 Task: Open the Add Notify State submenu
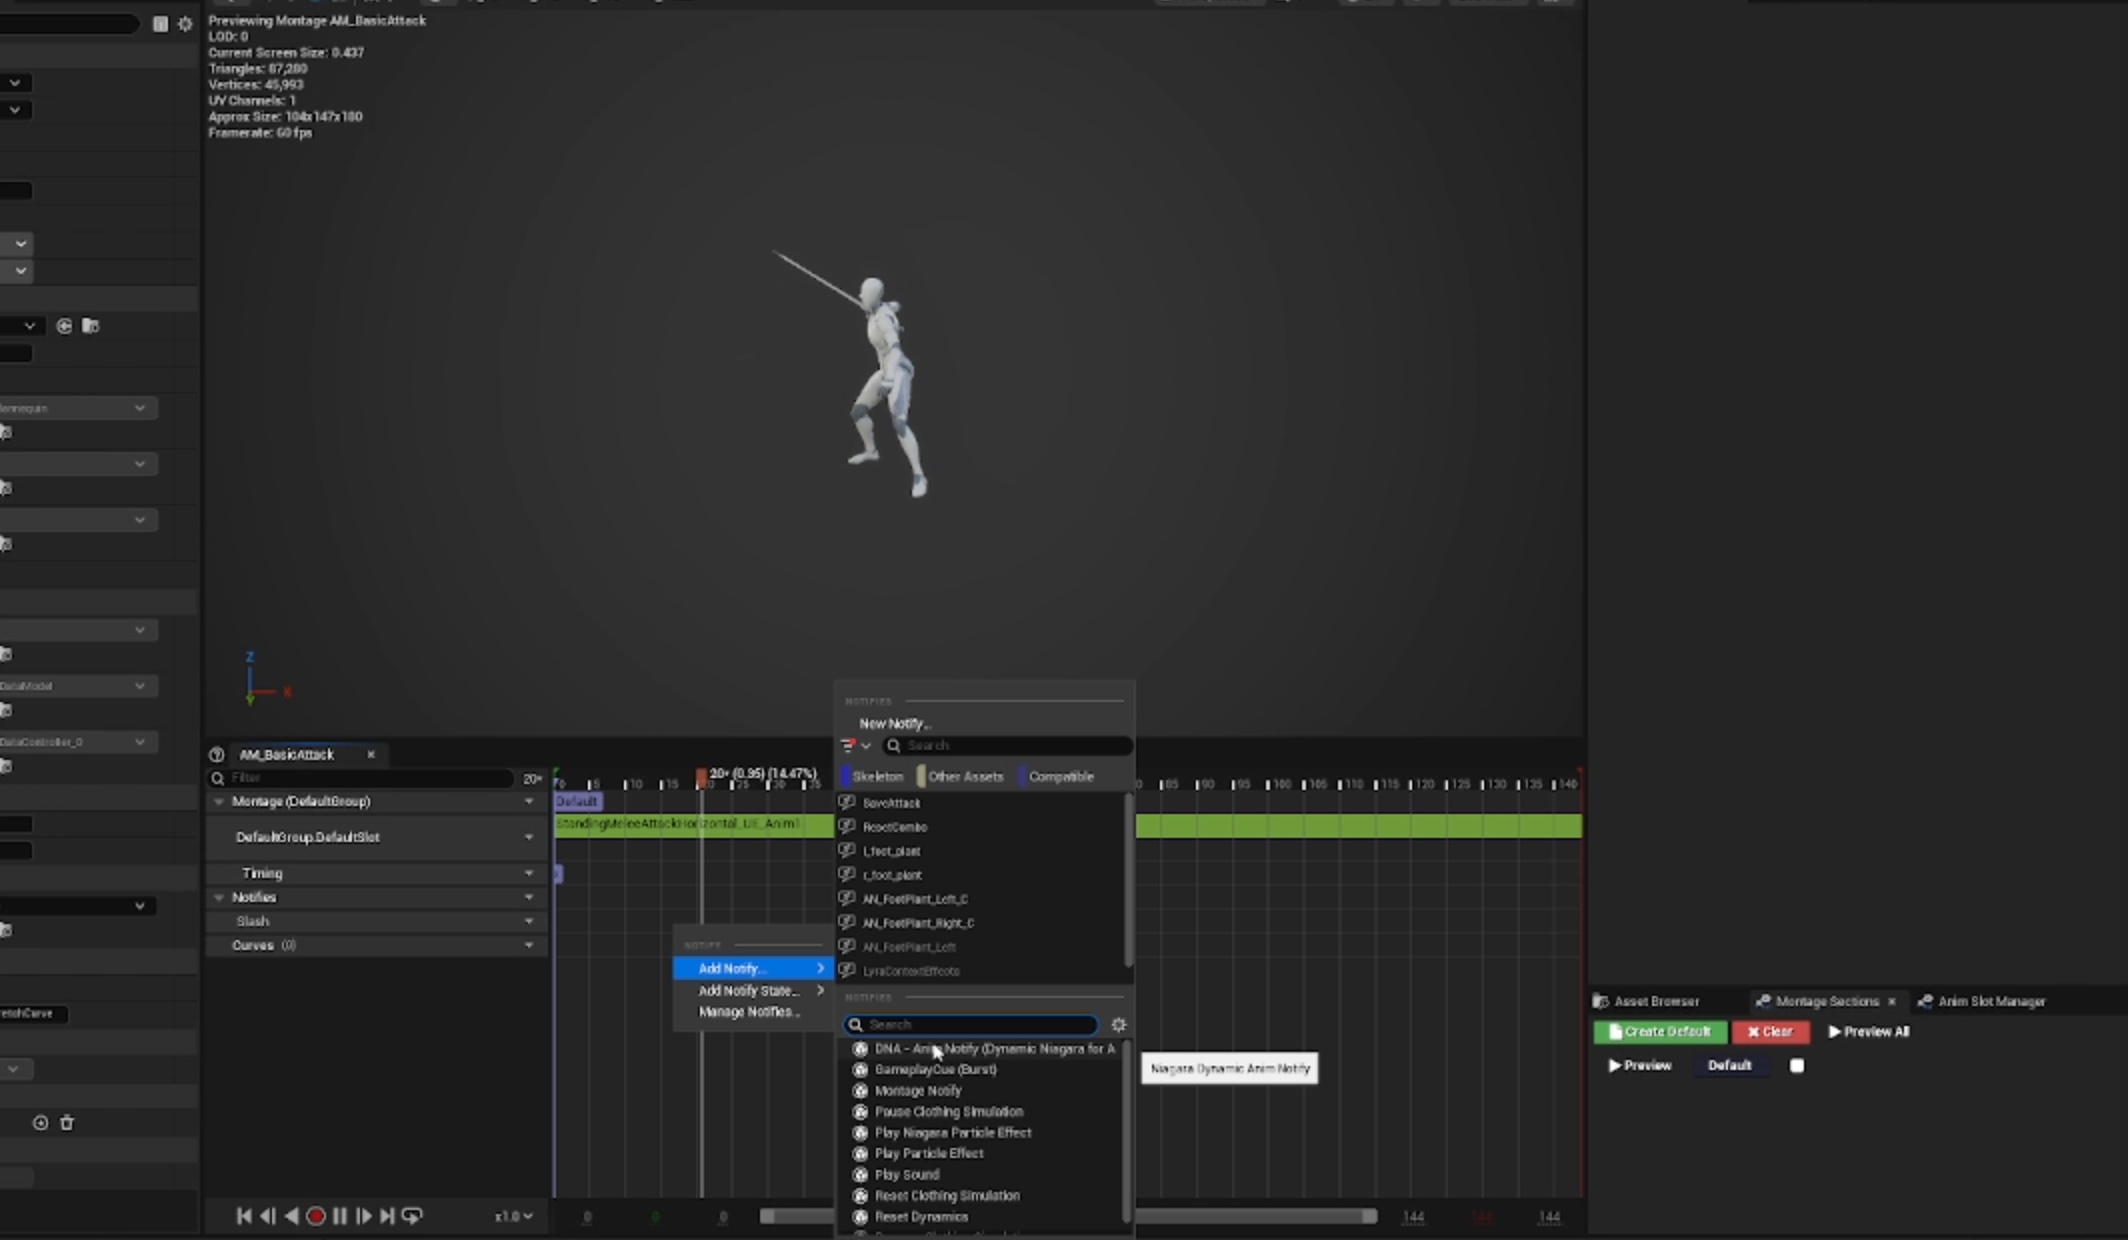750,990
